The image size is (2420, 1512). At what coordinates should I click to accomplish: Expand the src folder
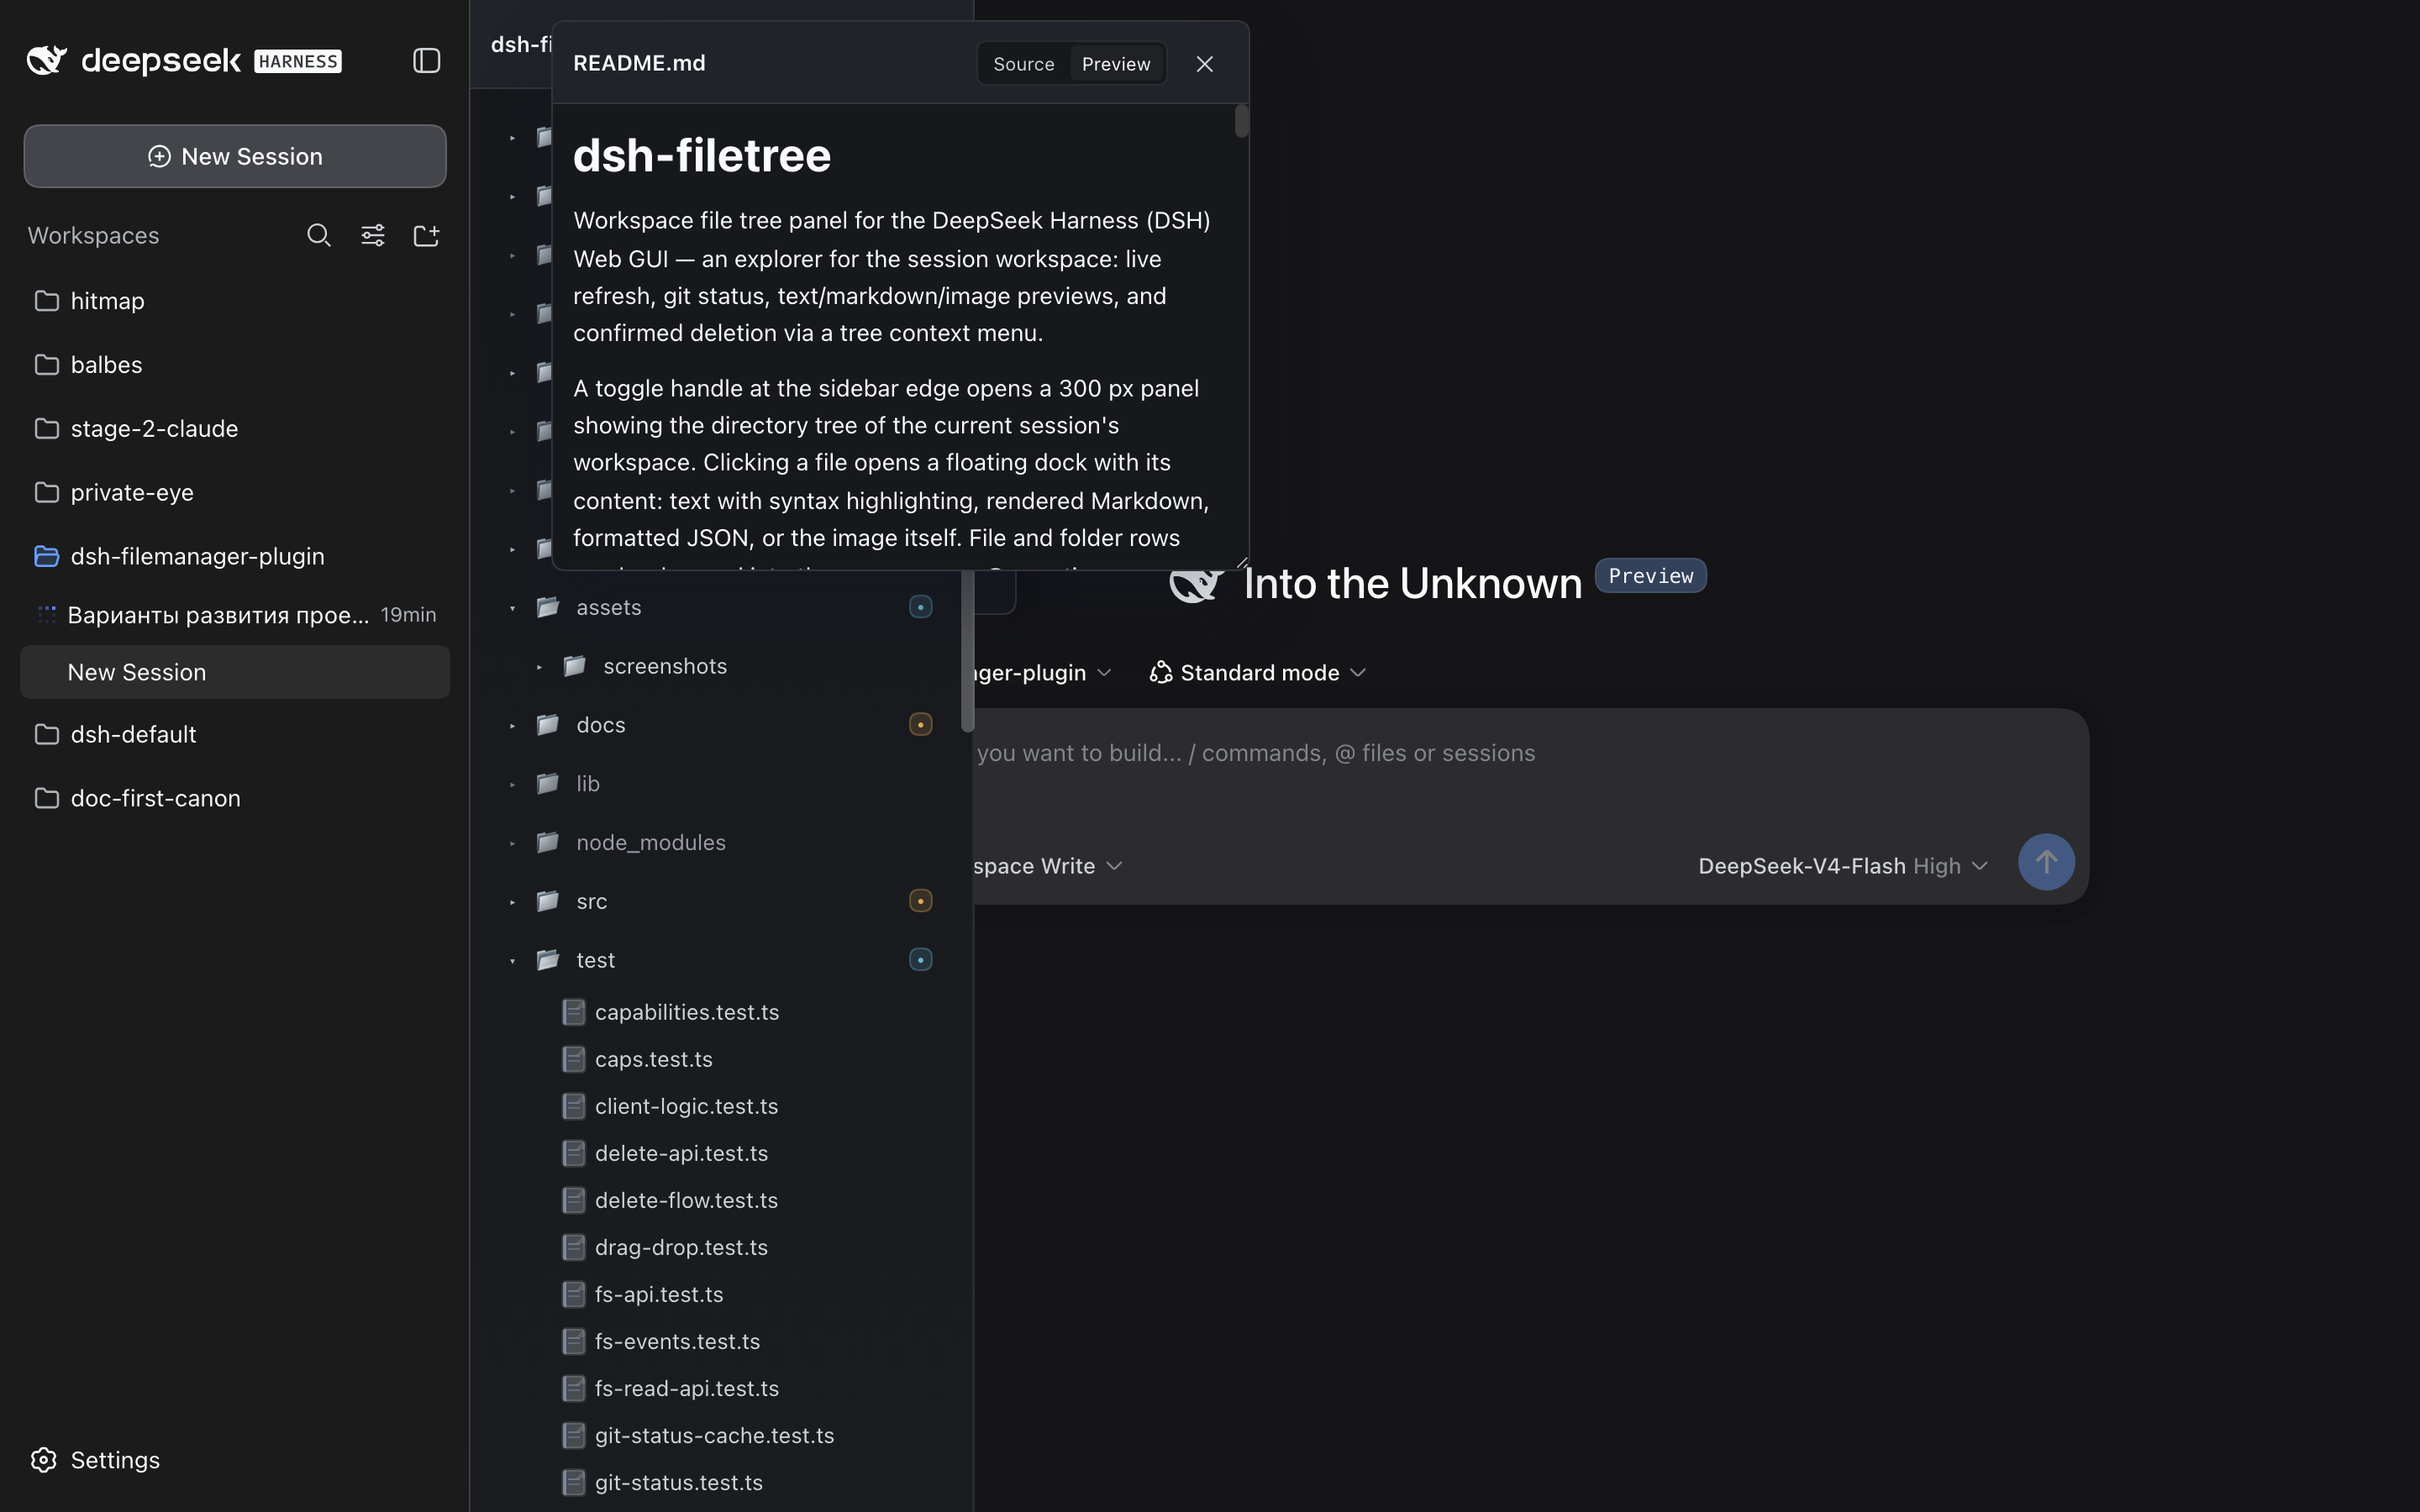(x=513, y=902)
